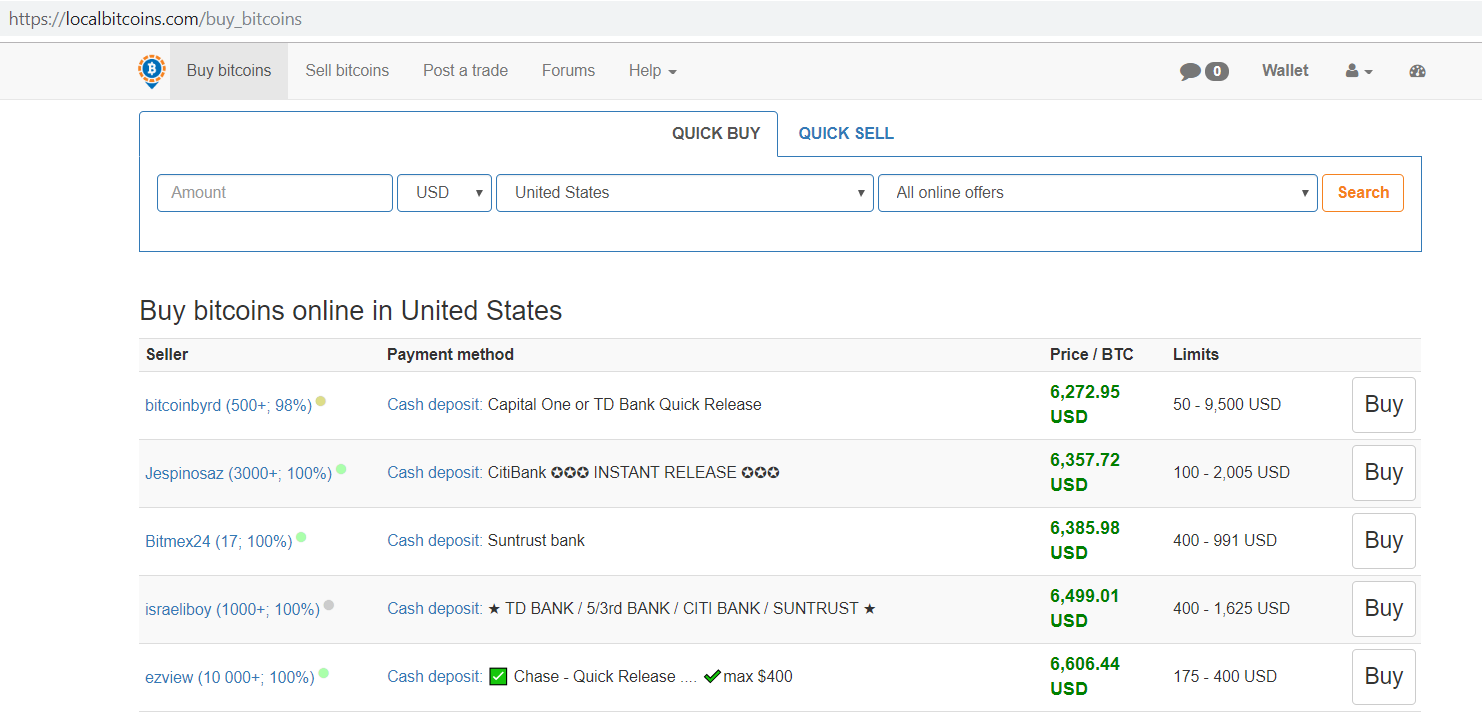Click the green online status dot for bitcoinbyrd
1482x712 pixels.
(321, 401)
